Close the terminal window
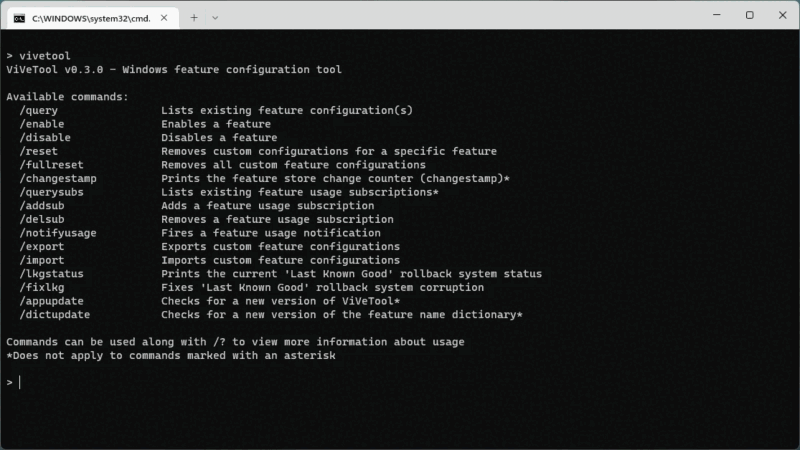This screenshot has height=450, width=800. pos(780,15)
